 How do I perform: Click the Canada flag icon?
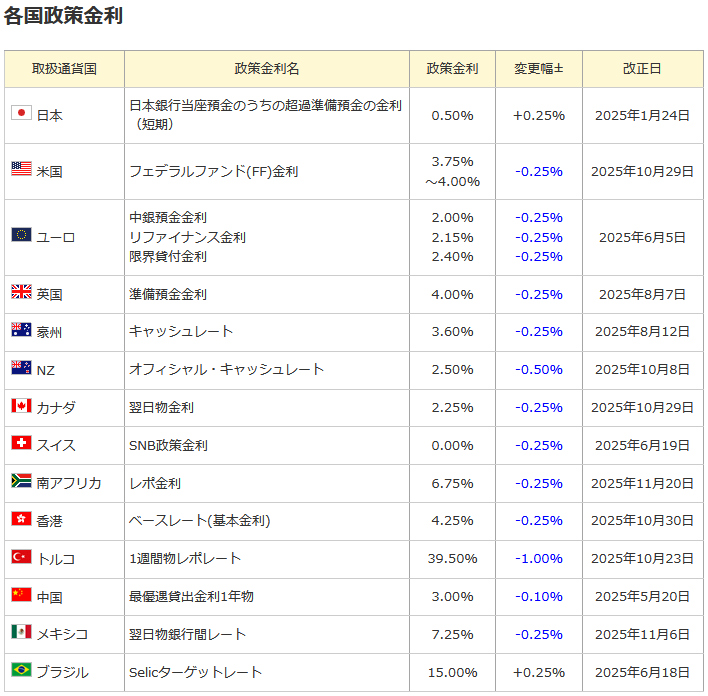point(21,406)
